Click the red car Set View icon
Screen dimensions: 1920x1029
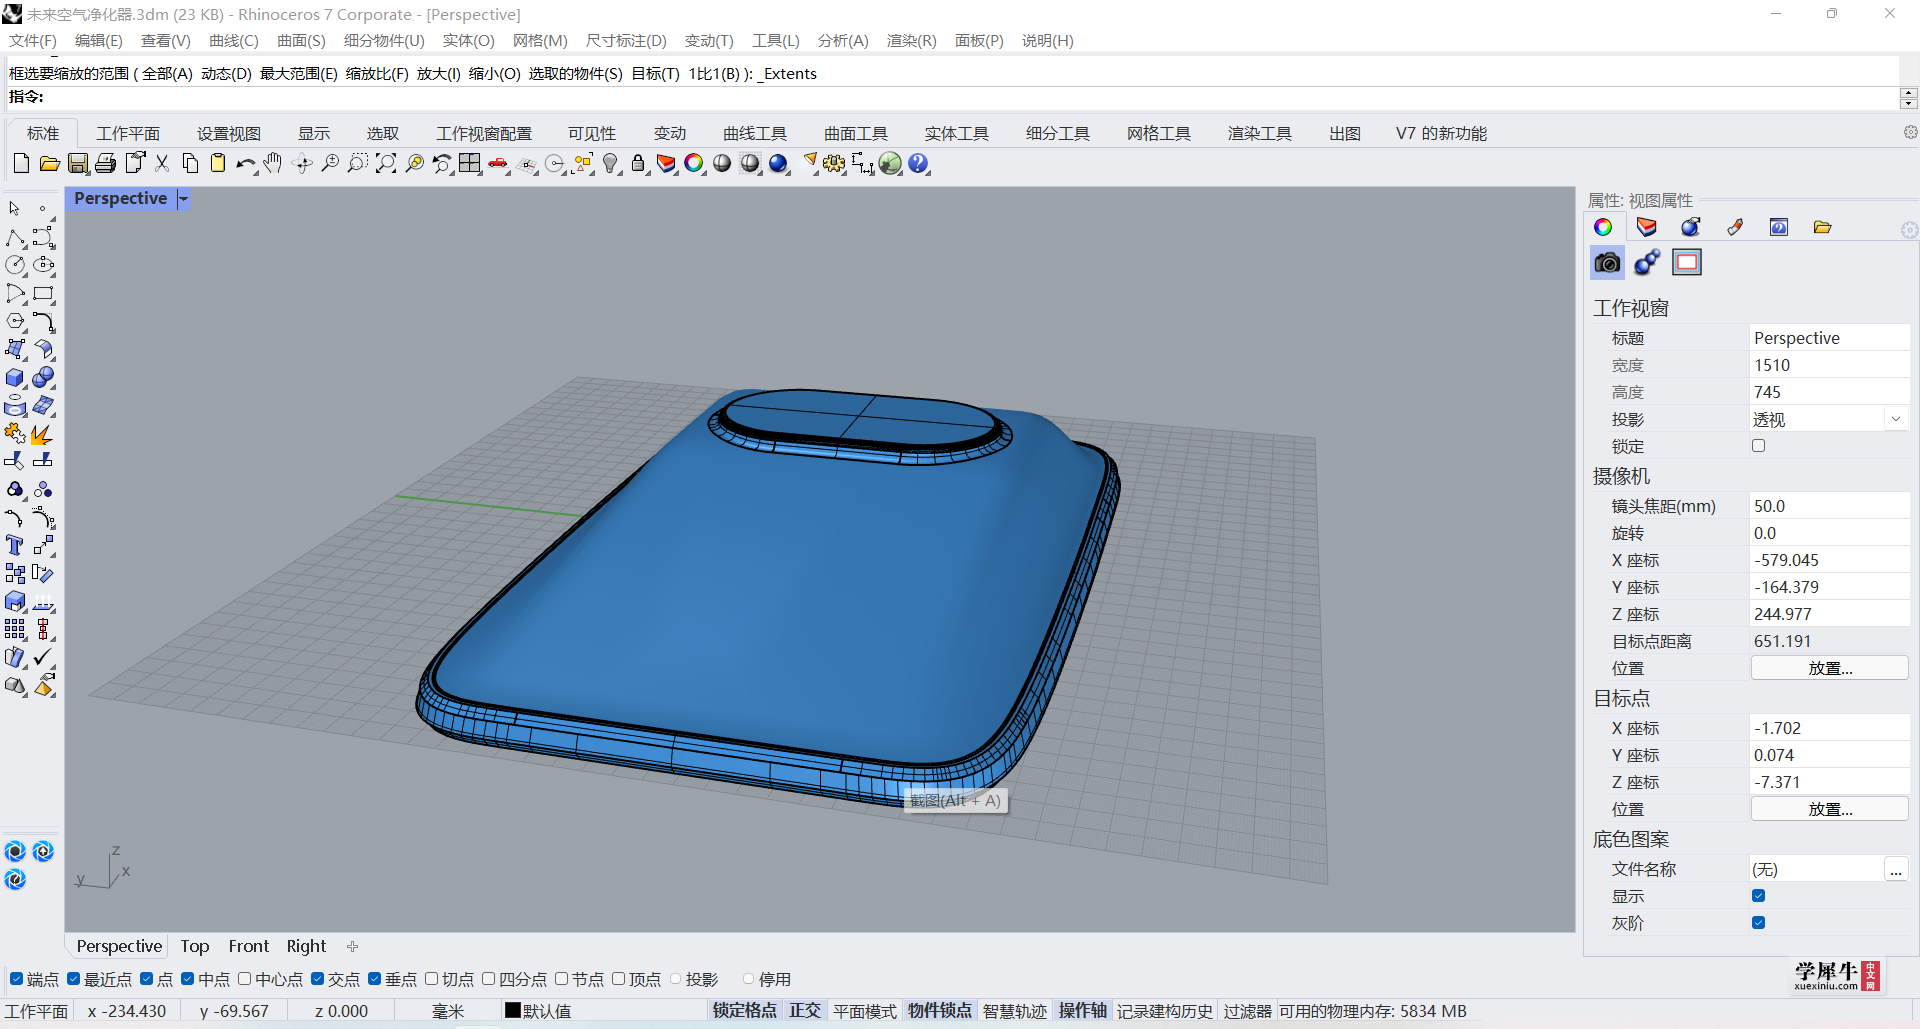point(498,163)
